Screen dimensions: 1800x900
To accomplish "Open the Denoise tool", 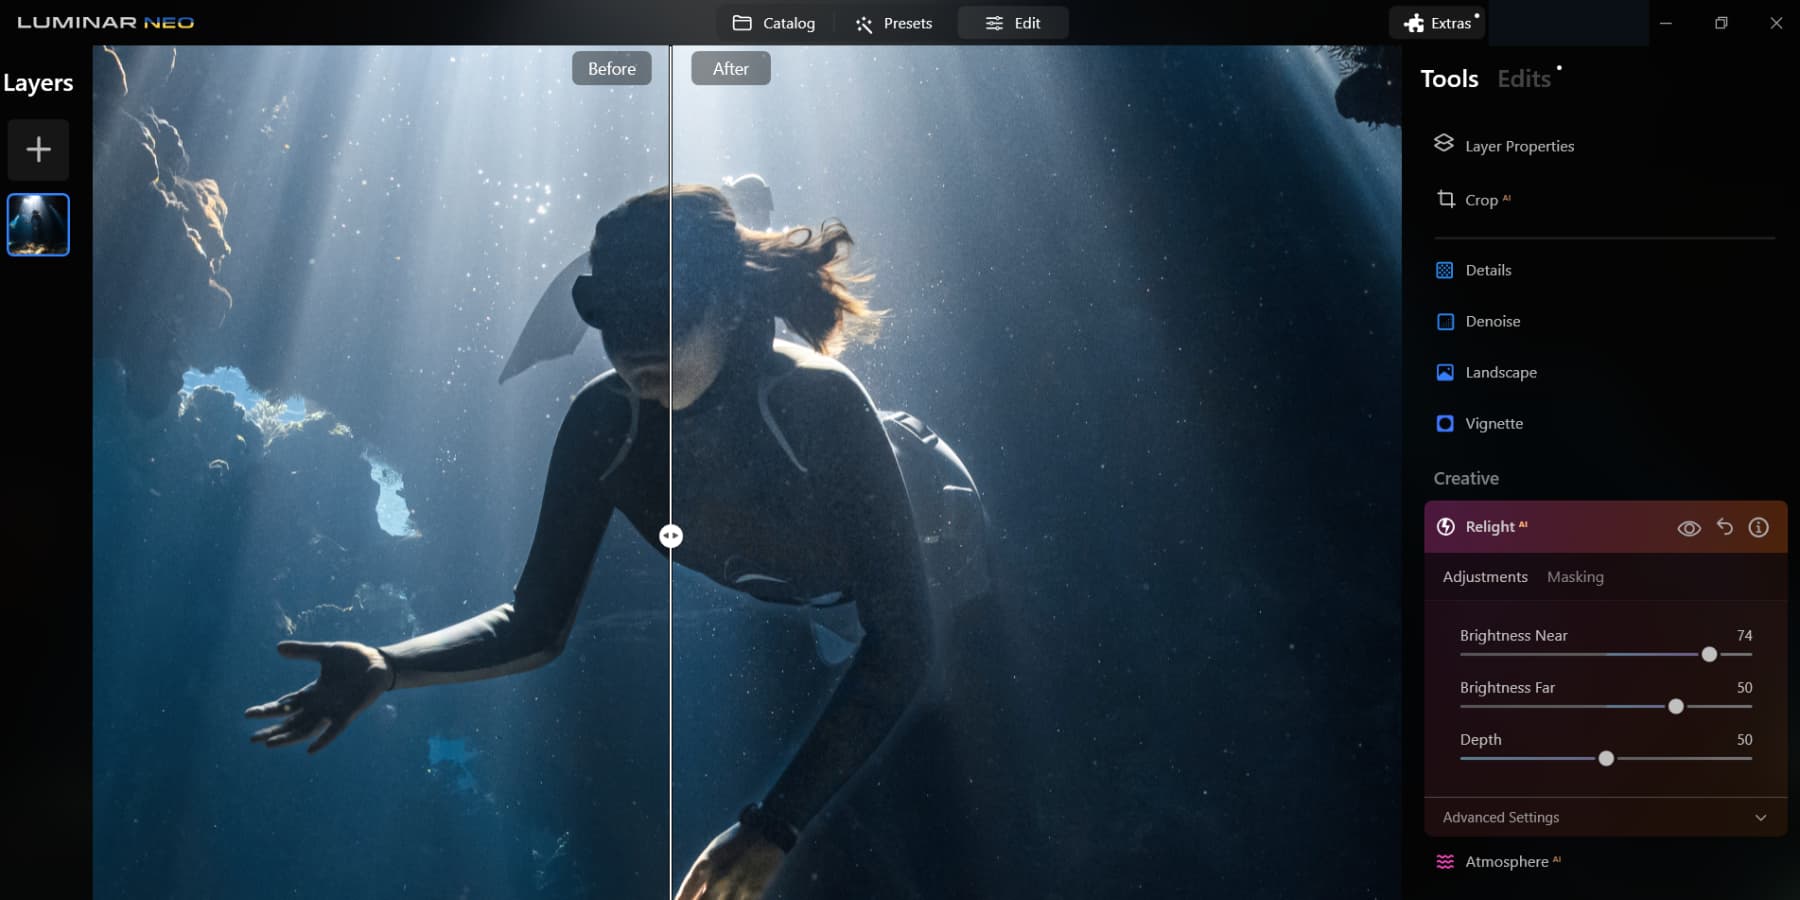I will pos(1491,321).
